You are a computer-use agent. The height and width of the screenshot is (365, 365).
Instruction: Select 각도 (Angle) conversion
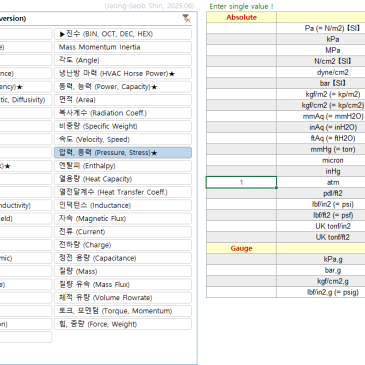[x=123, y=60]
